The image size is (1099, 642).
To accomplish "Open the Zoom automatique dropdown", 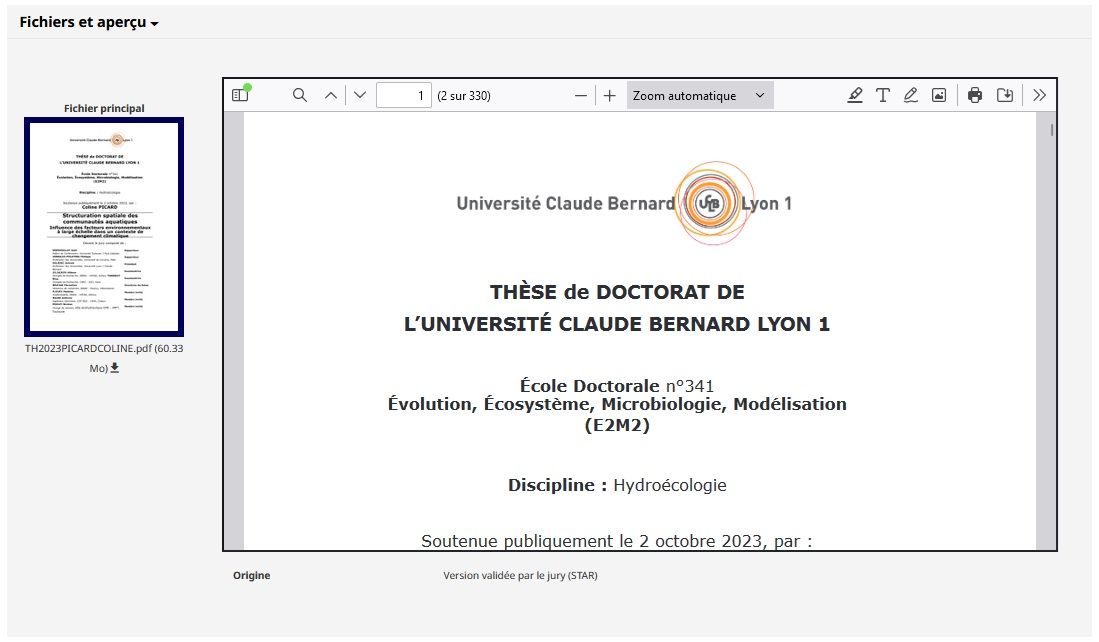I will coord(699,95).
